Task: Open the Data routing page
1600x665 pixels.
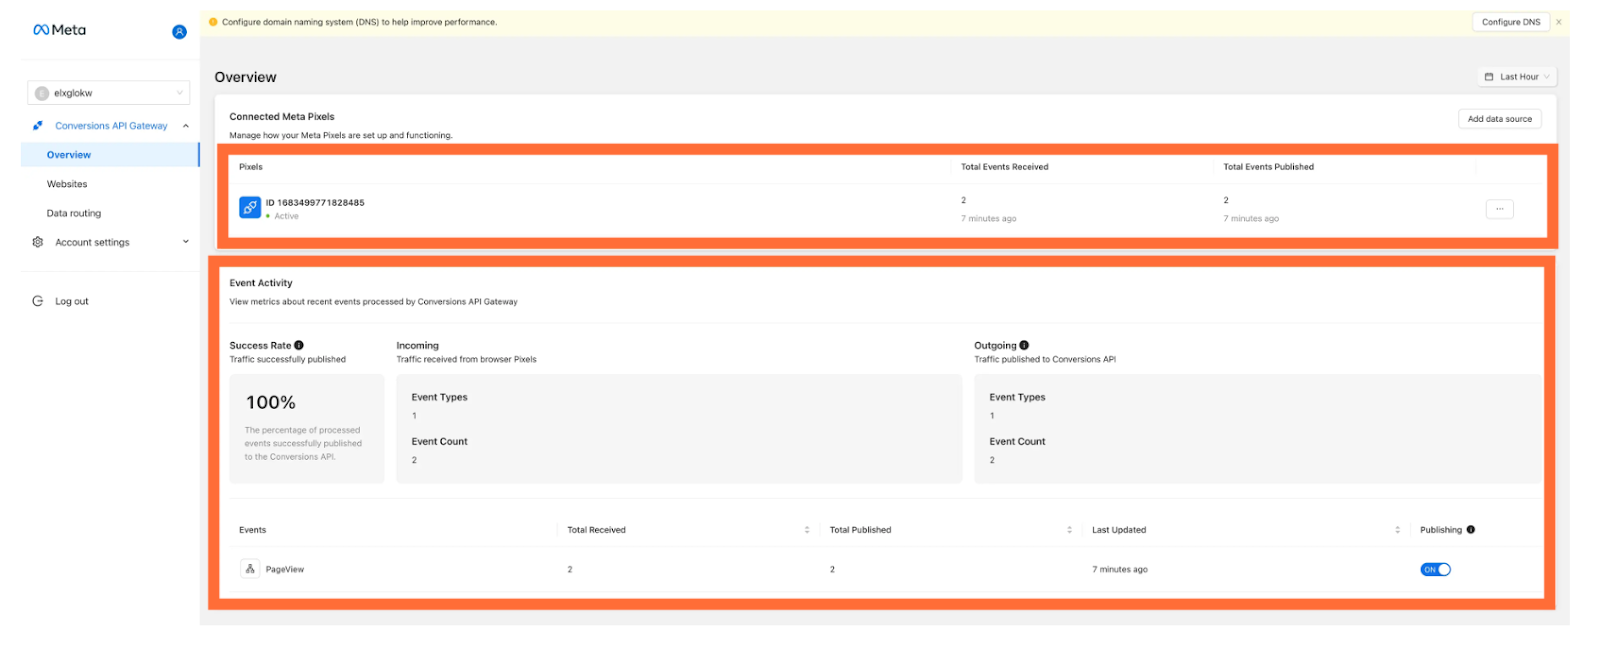Action: tap(74, 213)
